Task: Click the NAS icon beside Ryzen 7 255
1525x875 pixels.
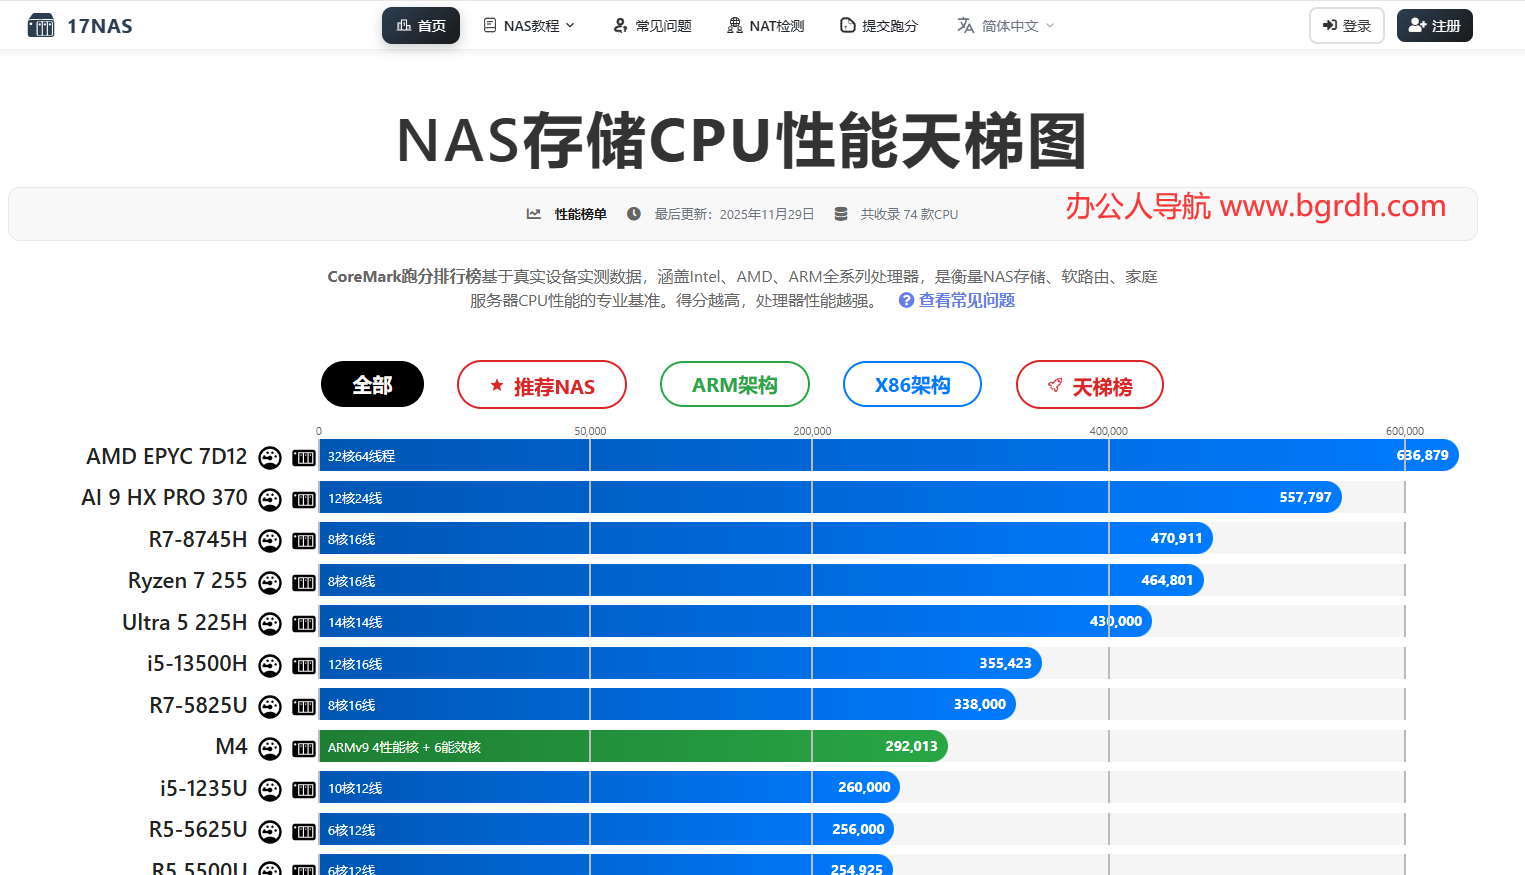Action: tap(303, 582)
